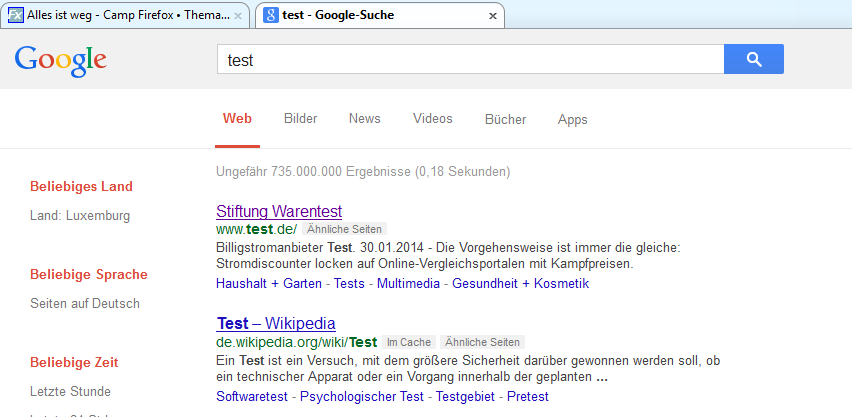852x417 pixels.
Task: Select the test - Google-Suche tab
Action: pos(379,15)
